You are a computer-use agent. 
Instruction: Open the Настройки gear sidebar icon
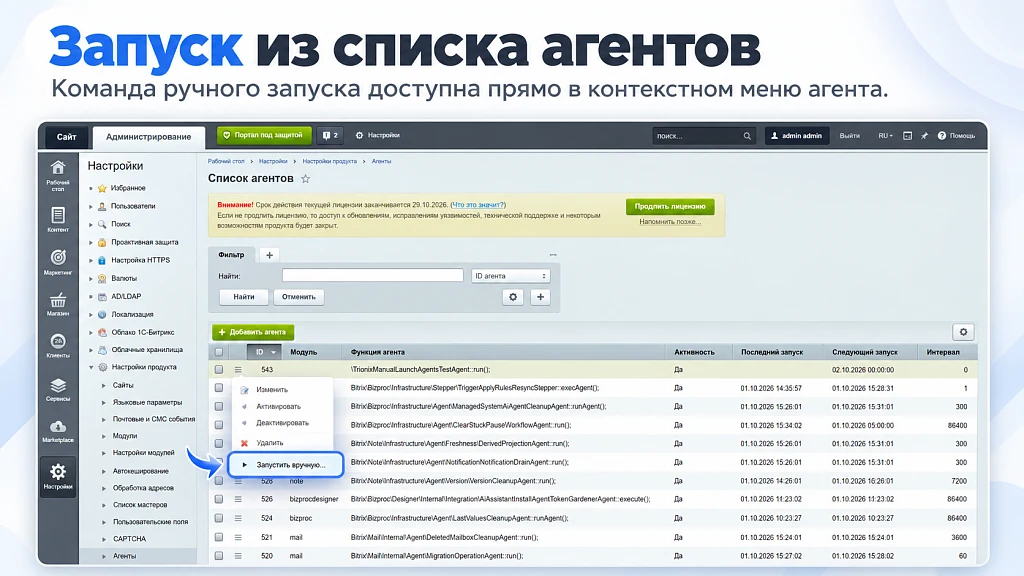pos(58,477)
